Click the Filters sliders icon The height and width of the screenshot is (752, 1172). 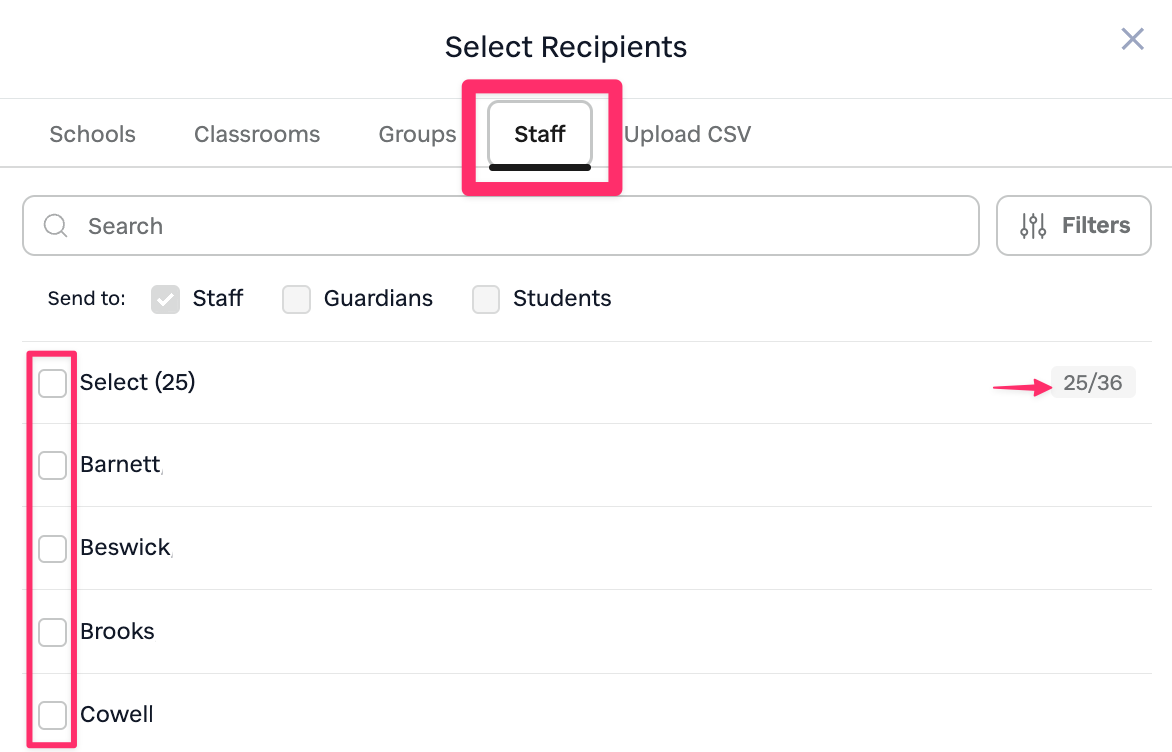[1033, 226]
